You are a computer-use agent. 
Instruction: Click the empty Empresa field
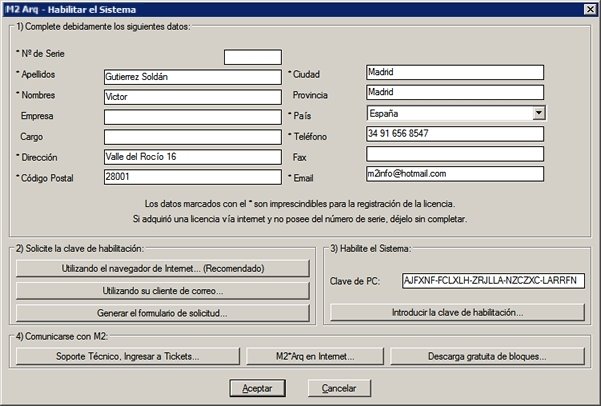click(x=192, y=116)
